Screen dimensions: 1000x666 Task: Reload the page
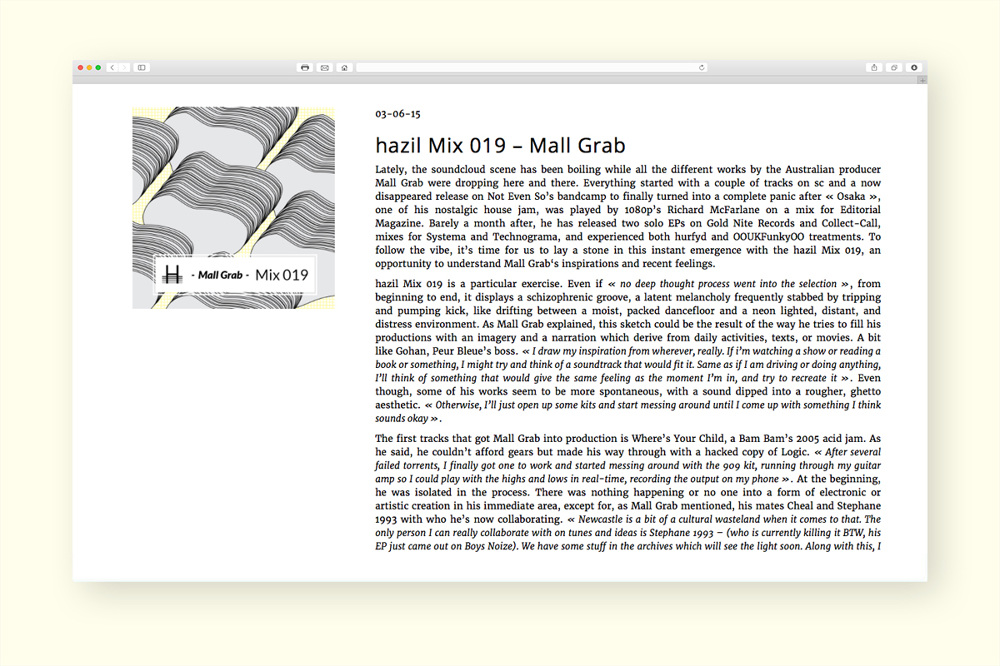(x=702, y=68)
